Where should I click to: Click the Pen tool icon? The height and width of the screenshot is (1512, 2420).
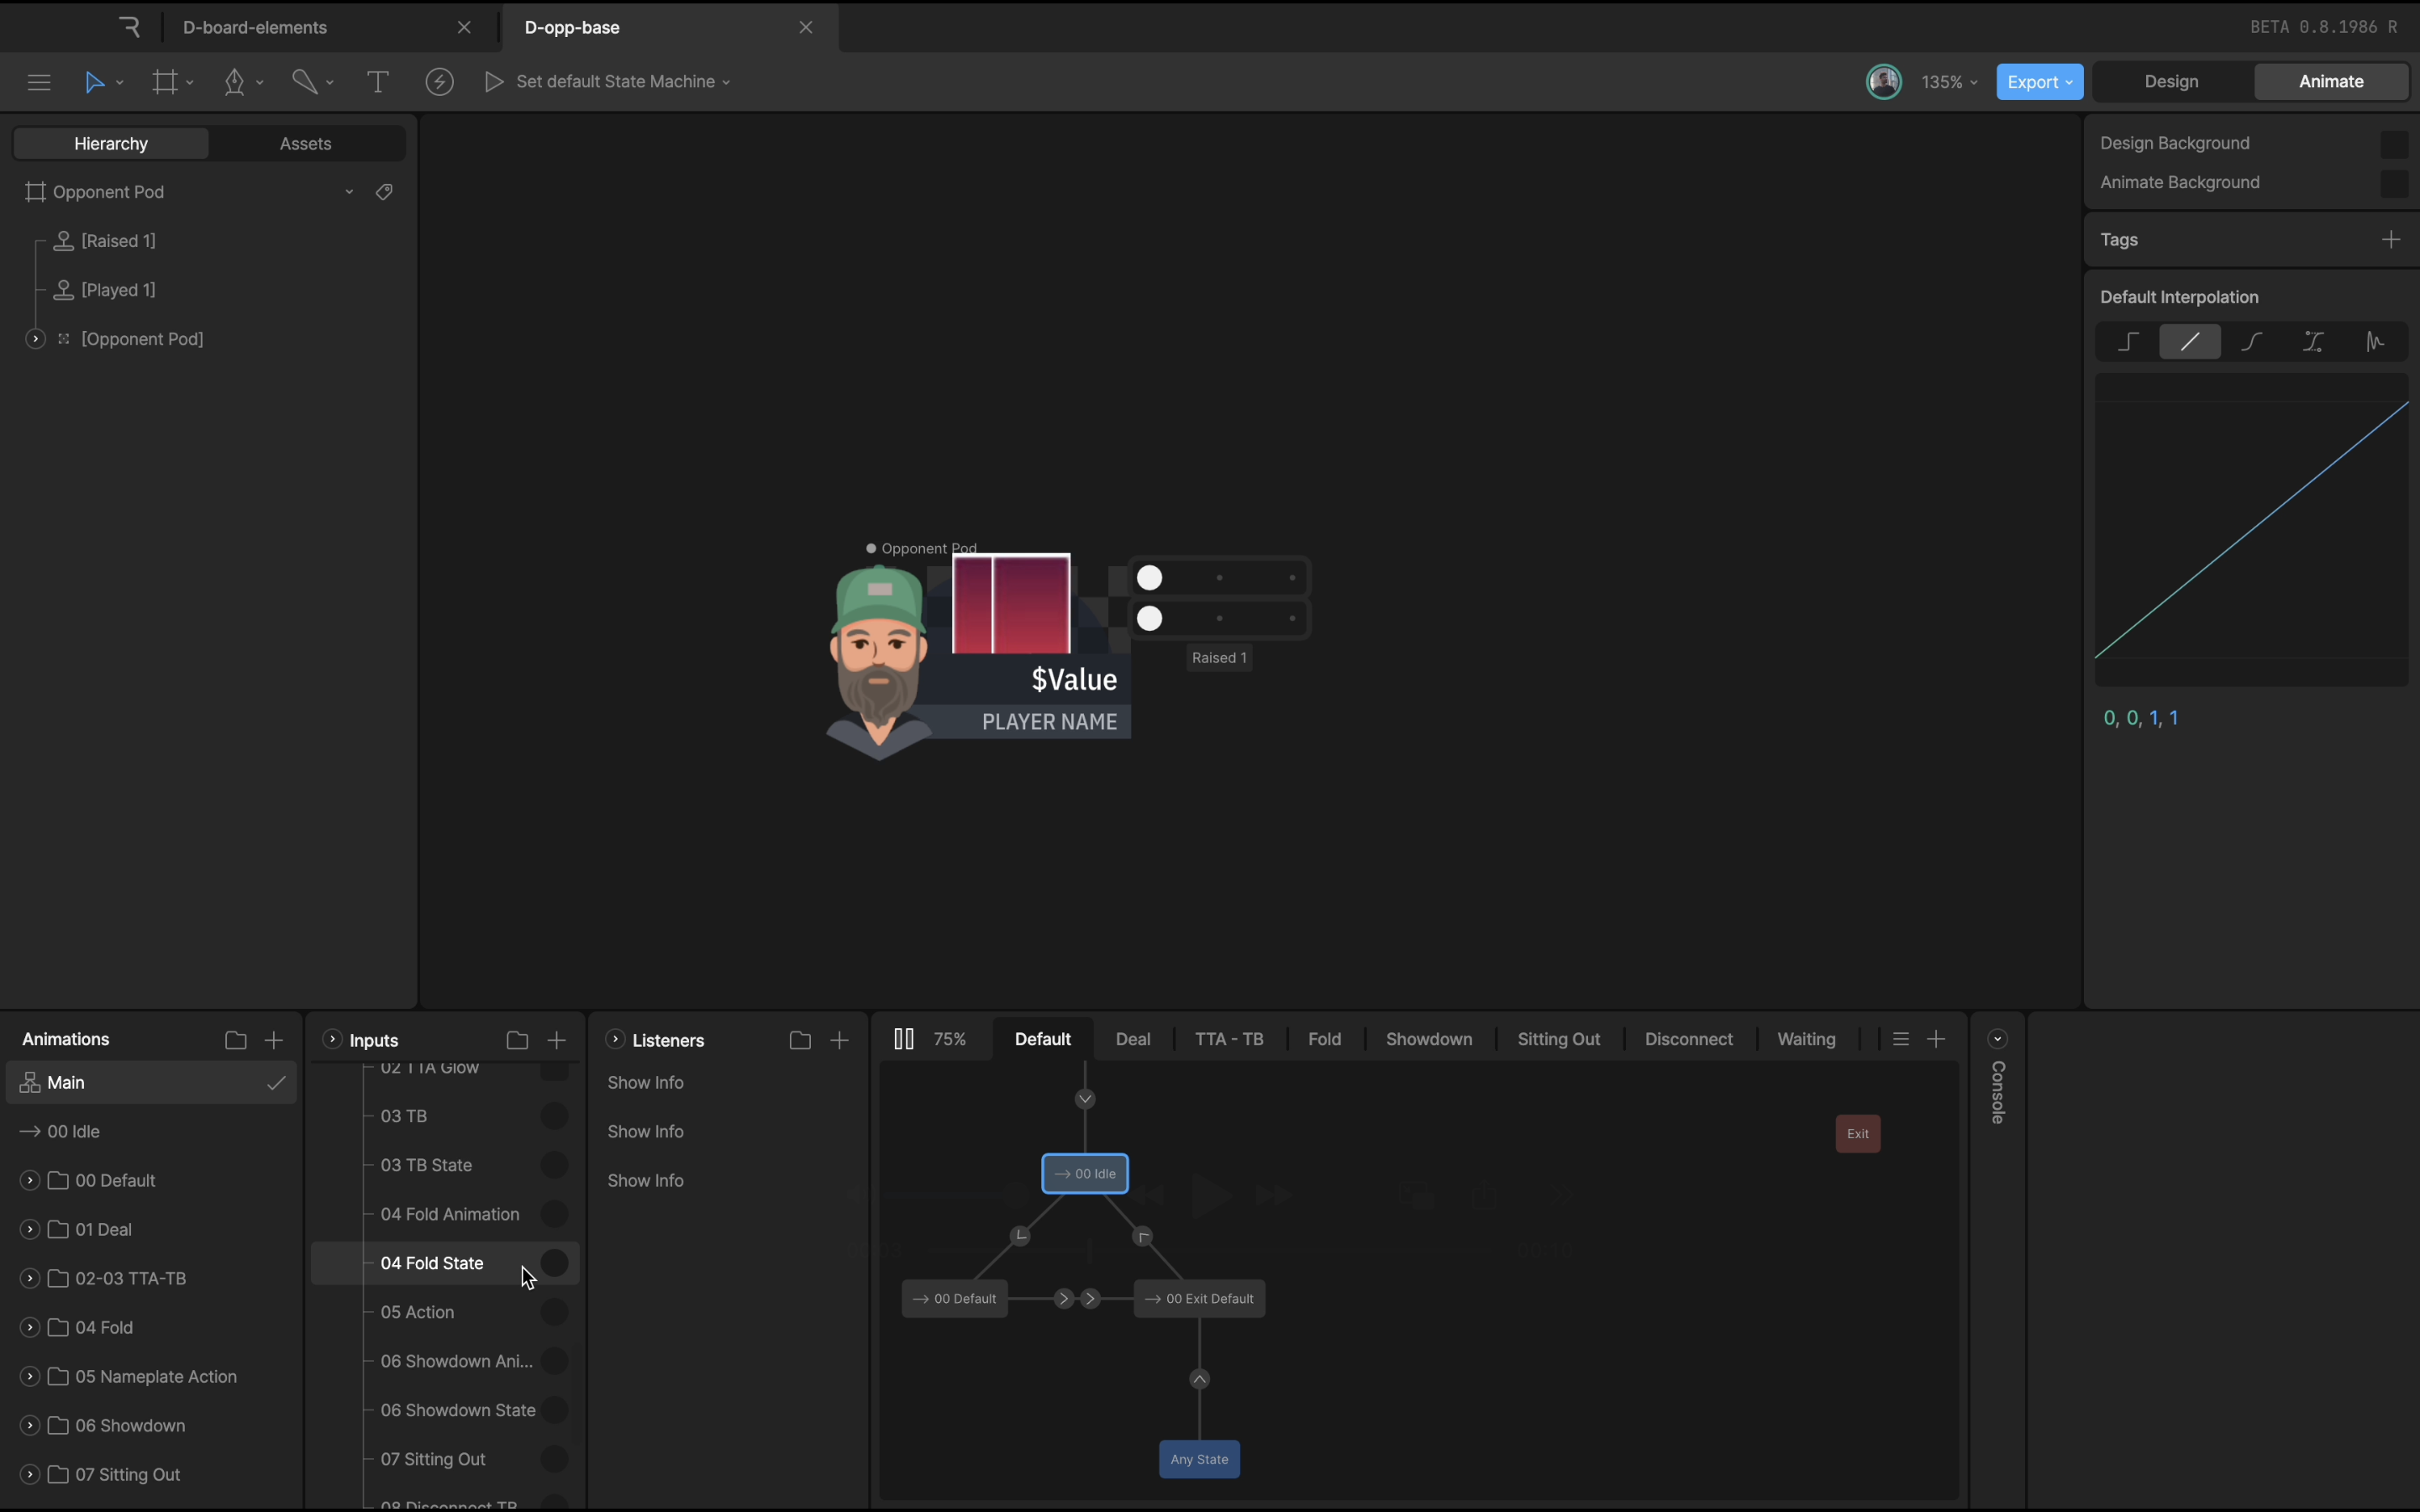coord(235,82)
